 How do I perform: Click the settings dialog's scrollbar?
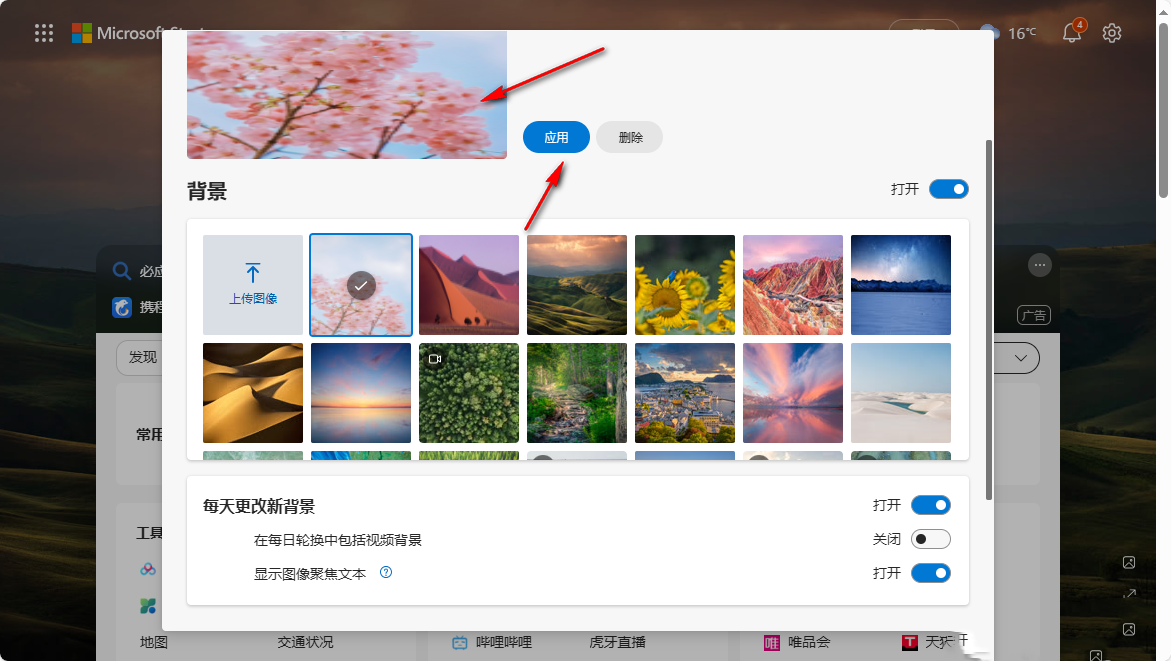pos(989,320)
